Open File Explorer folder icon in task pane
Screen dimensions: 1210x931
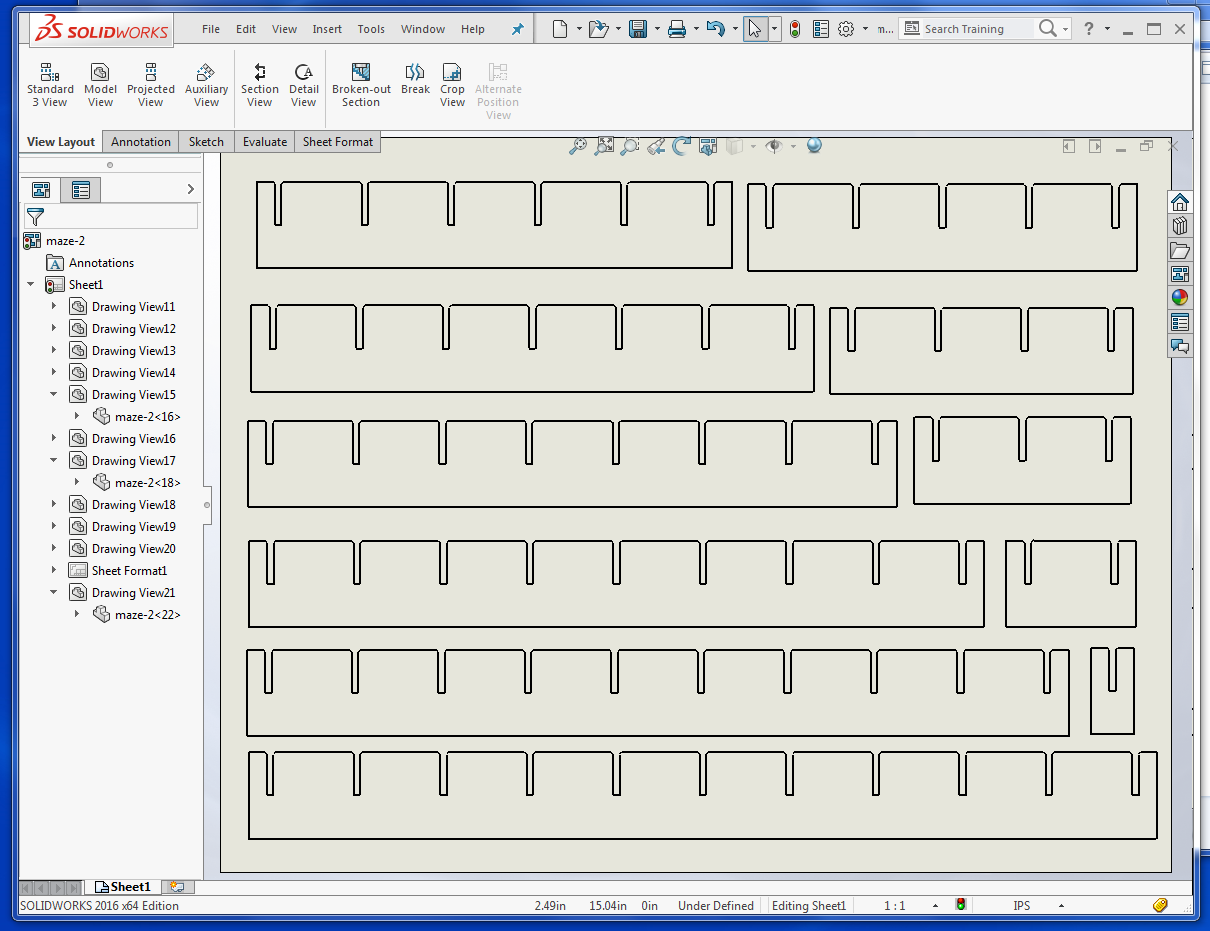[1180, 250]
